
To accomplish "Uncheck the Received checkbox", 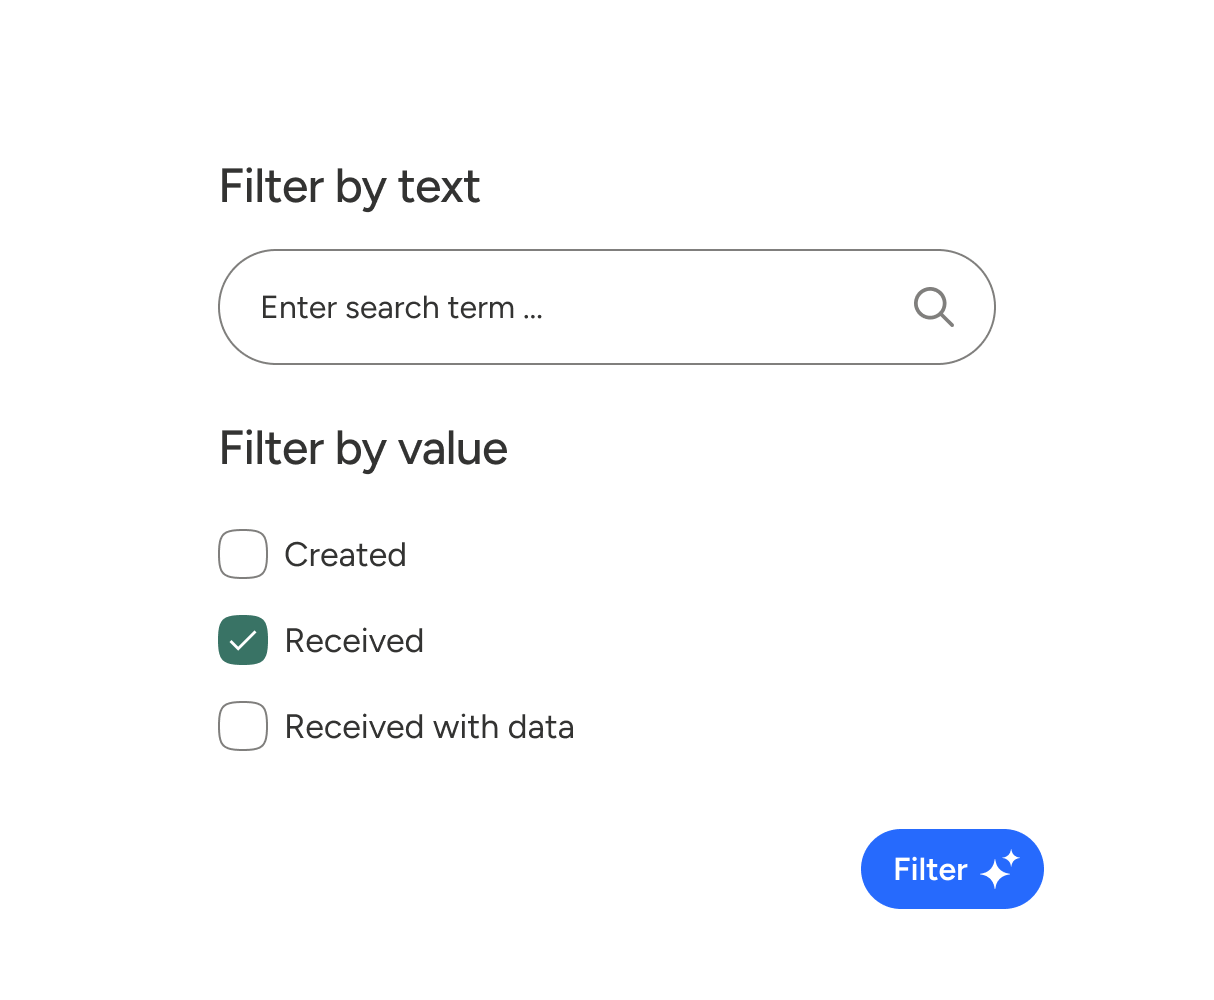I will (x=243, y=640).
